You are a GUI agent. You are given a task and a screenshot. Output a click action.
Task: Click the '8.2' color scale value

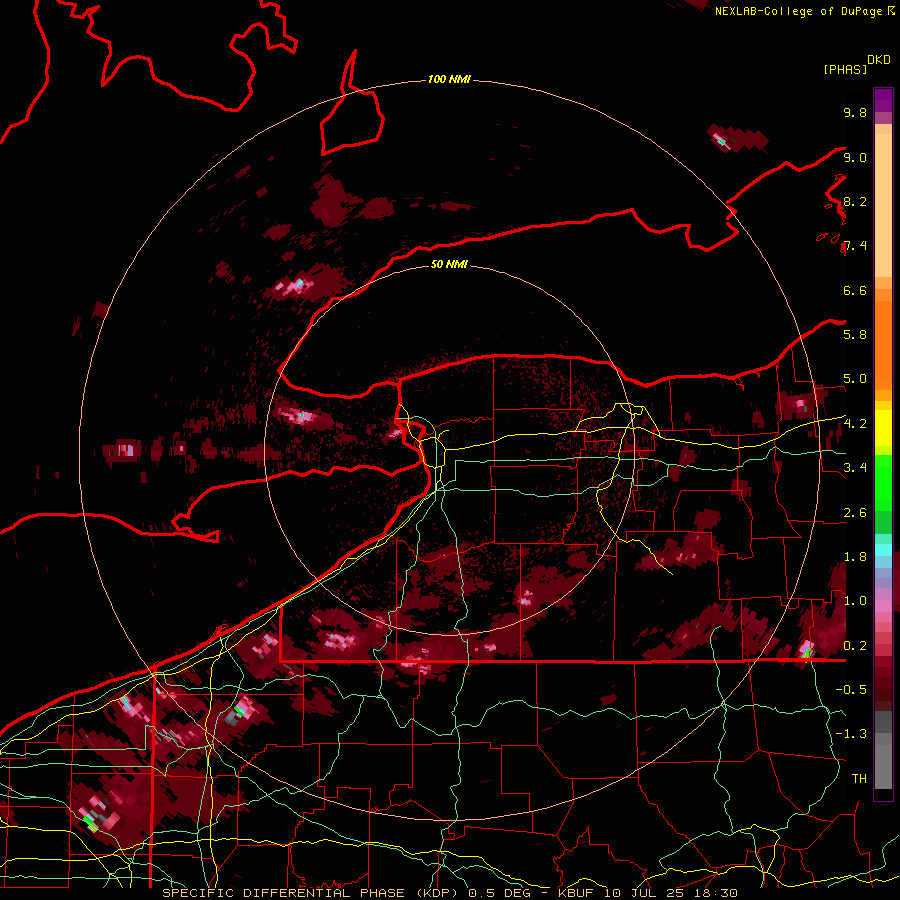(x=855, y=201)
